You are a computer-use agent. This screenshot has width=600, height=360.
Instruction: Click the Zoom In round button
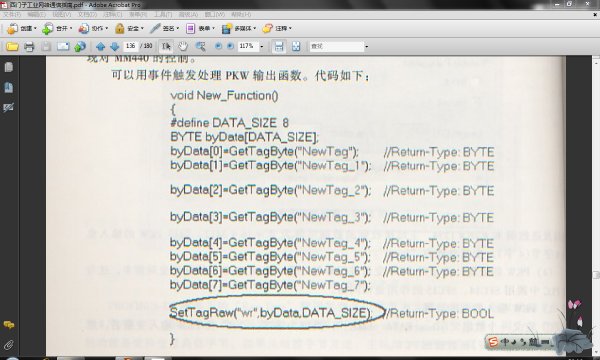[x=230, y=46]
